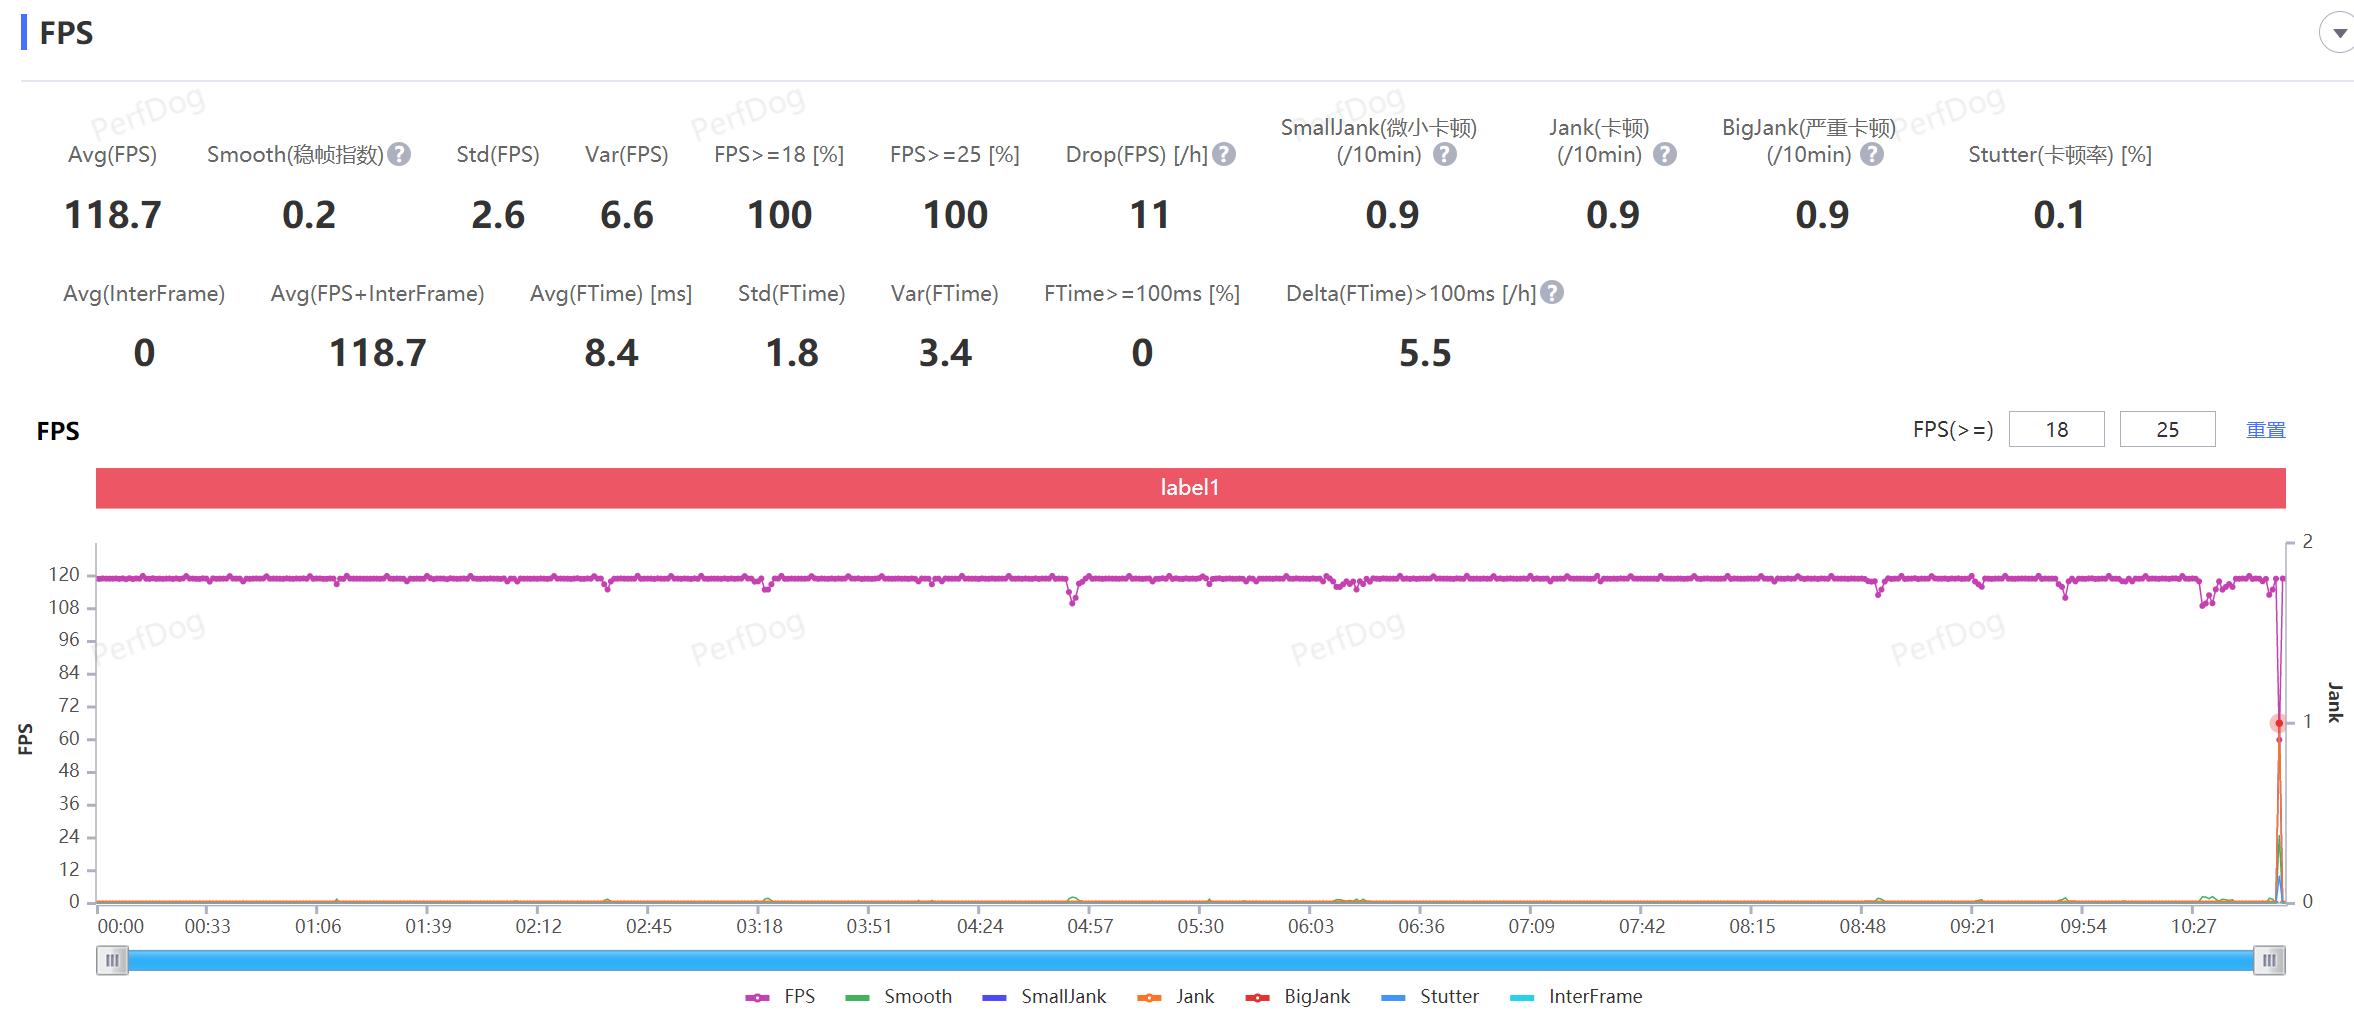Click the 重置 reset link

[2265, 430]
